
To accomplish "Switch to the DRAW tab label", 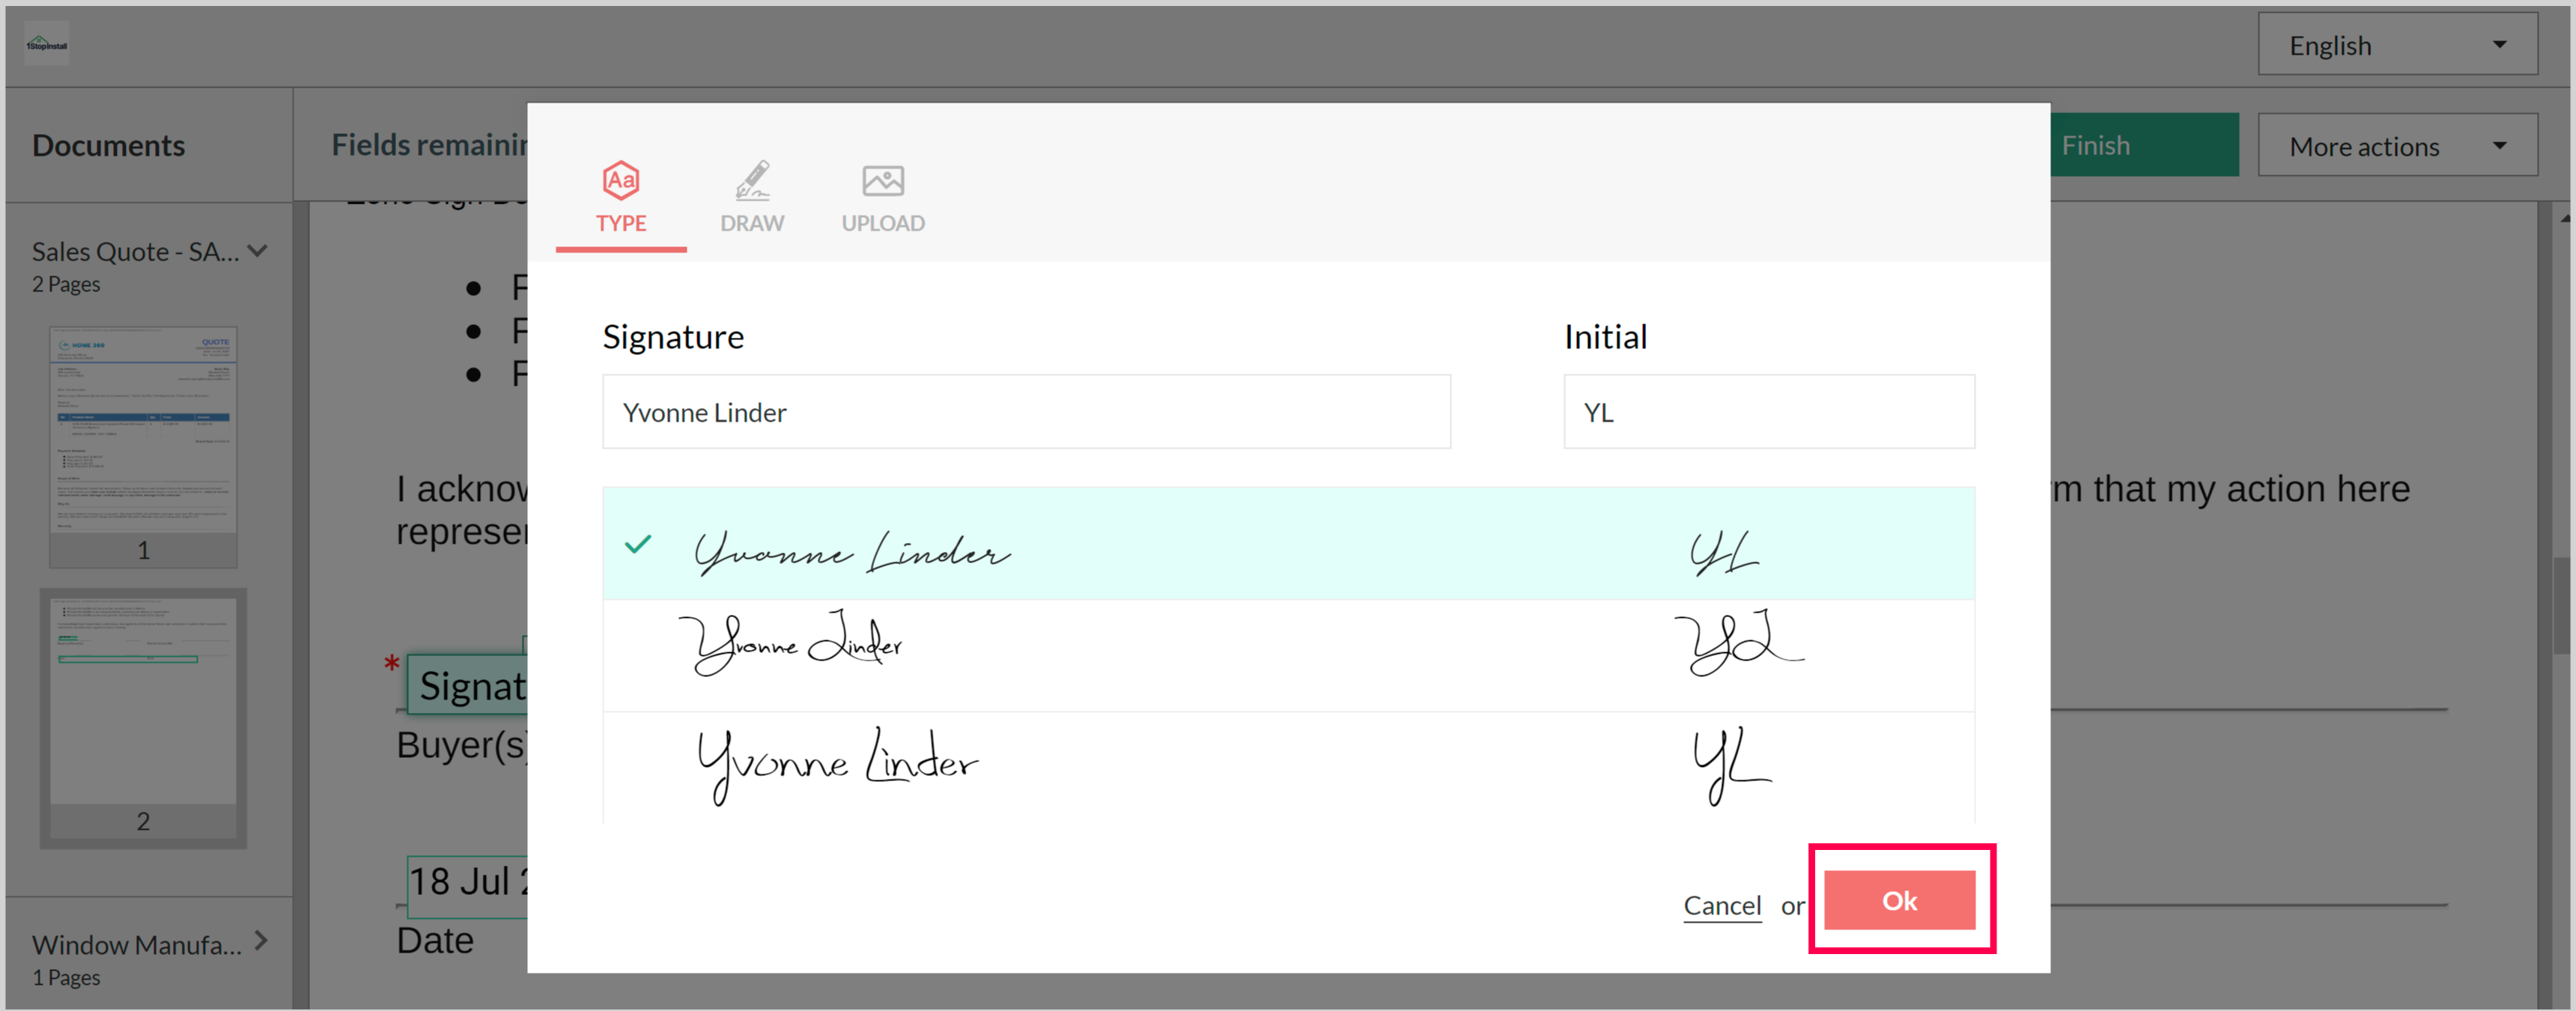I will point(752,223).
